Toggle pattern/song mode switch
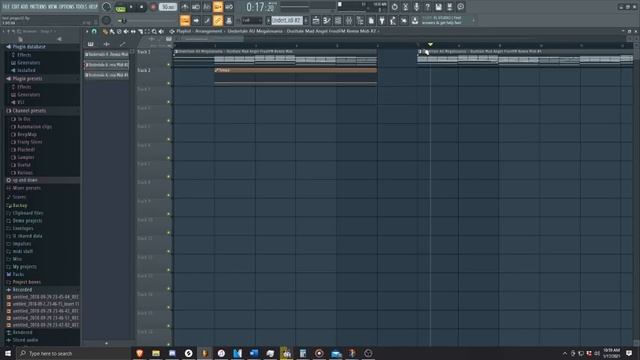Viewport: 640px width, 360px height. [120, 7]
